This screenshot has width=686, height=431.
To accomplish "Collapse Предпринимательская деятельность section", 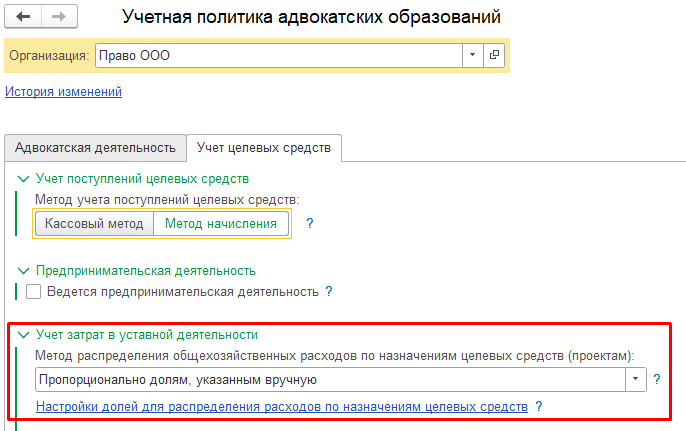I will coord(23,270).
